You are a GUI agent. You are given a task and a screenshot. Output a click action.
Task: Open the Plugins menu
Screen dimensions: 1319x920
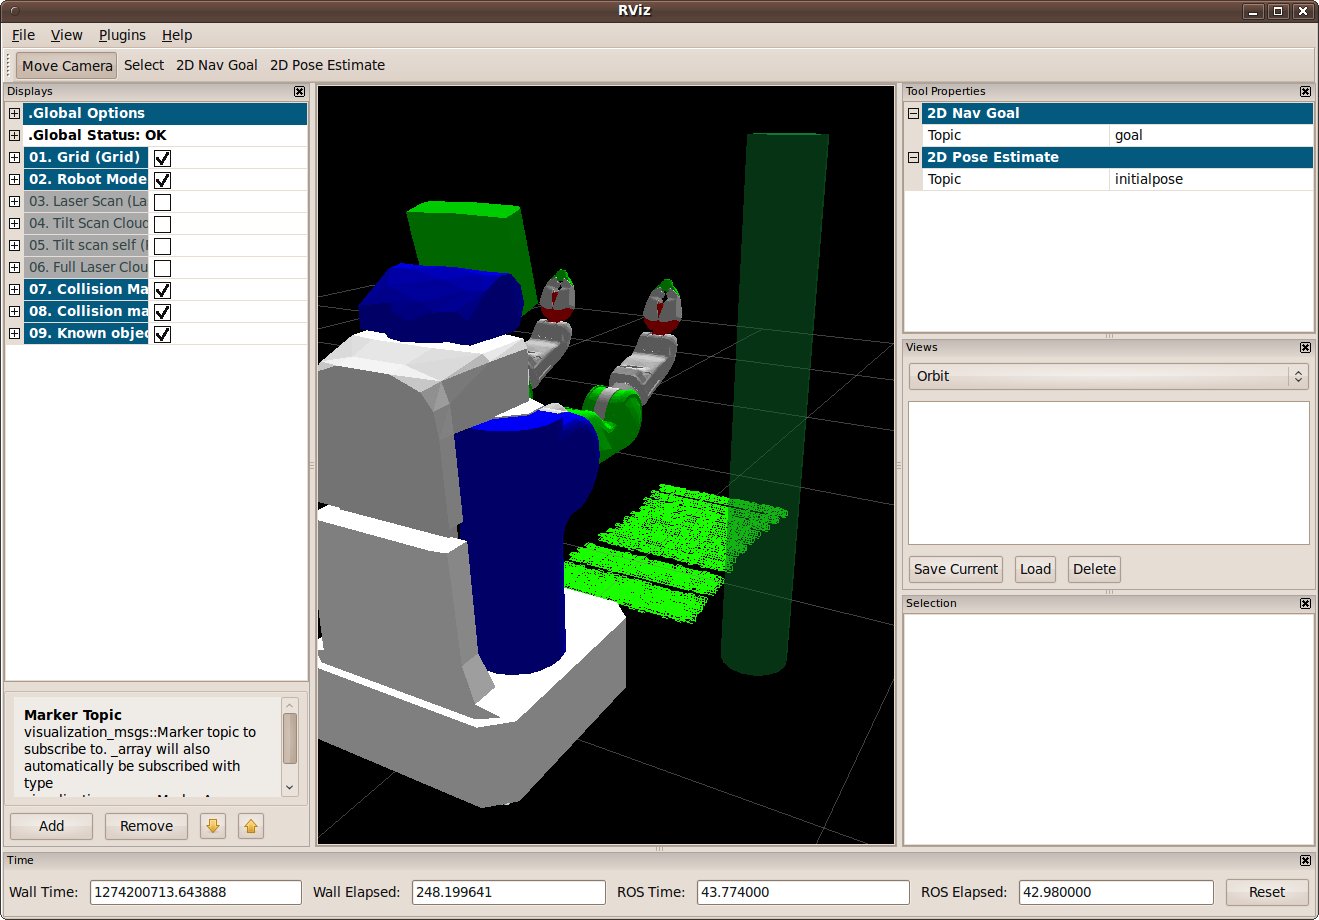click(122, 35)
